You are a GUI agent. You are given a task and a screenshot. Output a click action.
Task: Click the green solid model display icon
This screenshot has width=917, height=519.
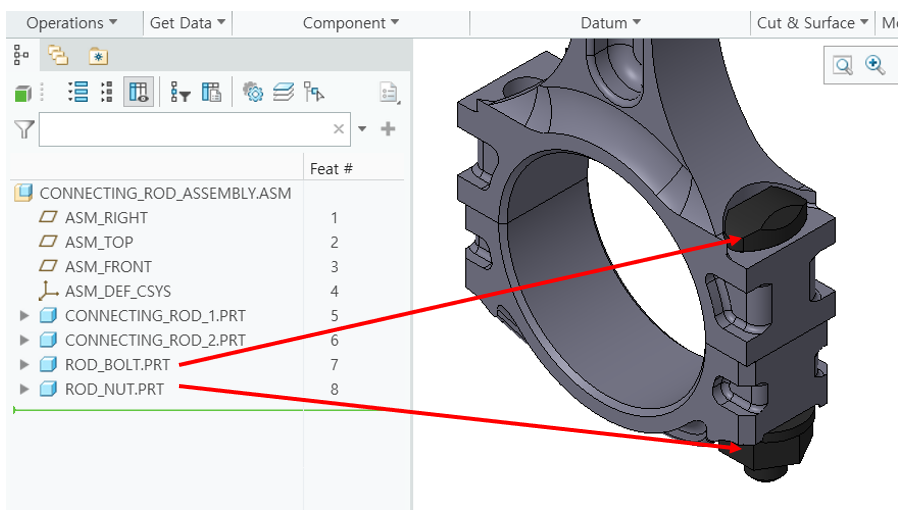23,92
